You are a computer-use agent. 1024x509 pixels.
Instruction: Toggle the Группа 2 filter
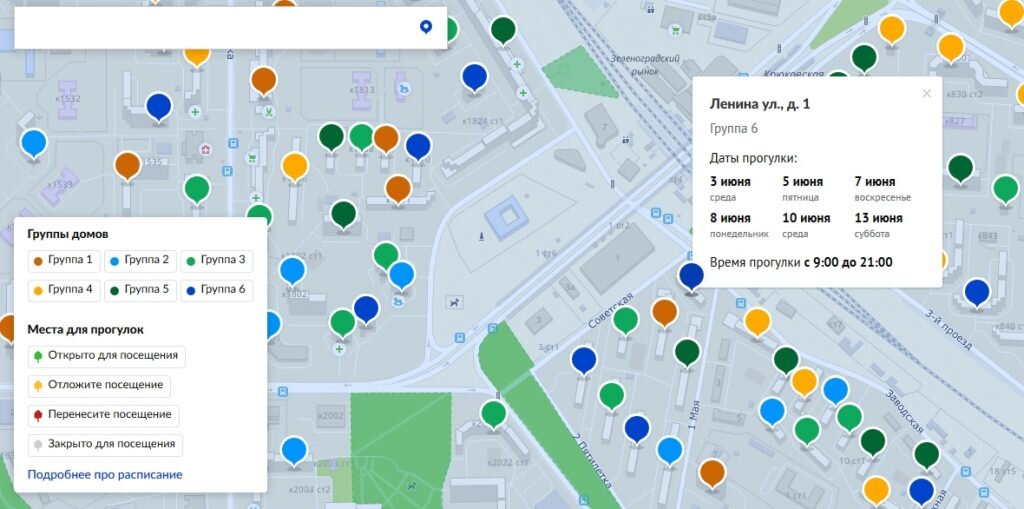(x=140, y=260)
